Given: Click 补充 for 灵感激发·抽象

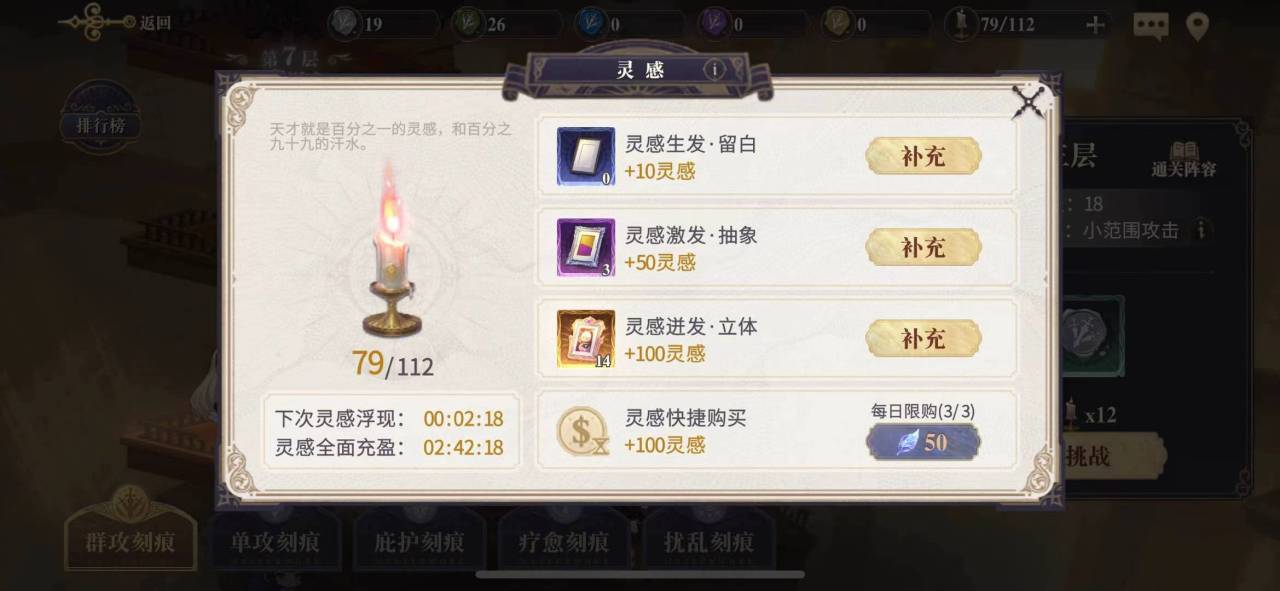Looking at the screenshot, I should click(x=923, y=247).
